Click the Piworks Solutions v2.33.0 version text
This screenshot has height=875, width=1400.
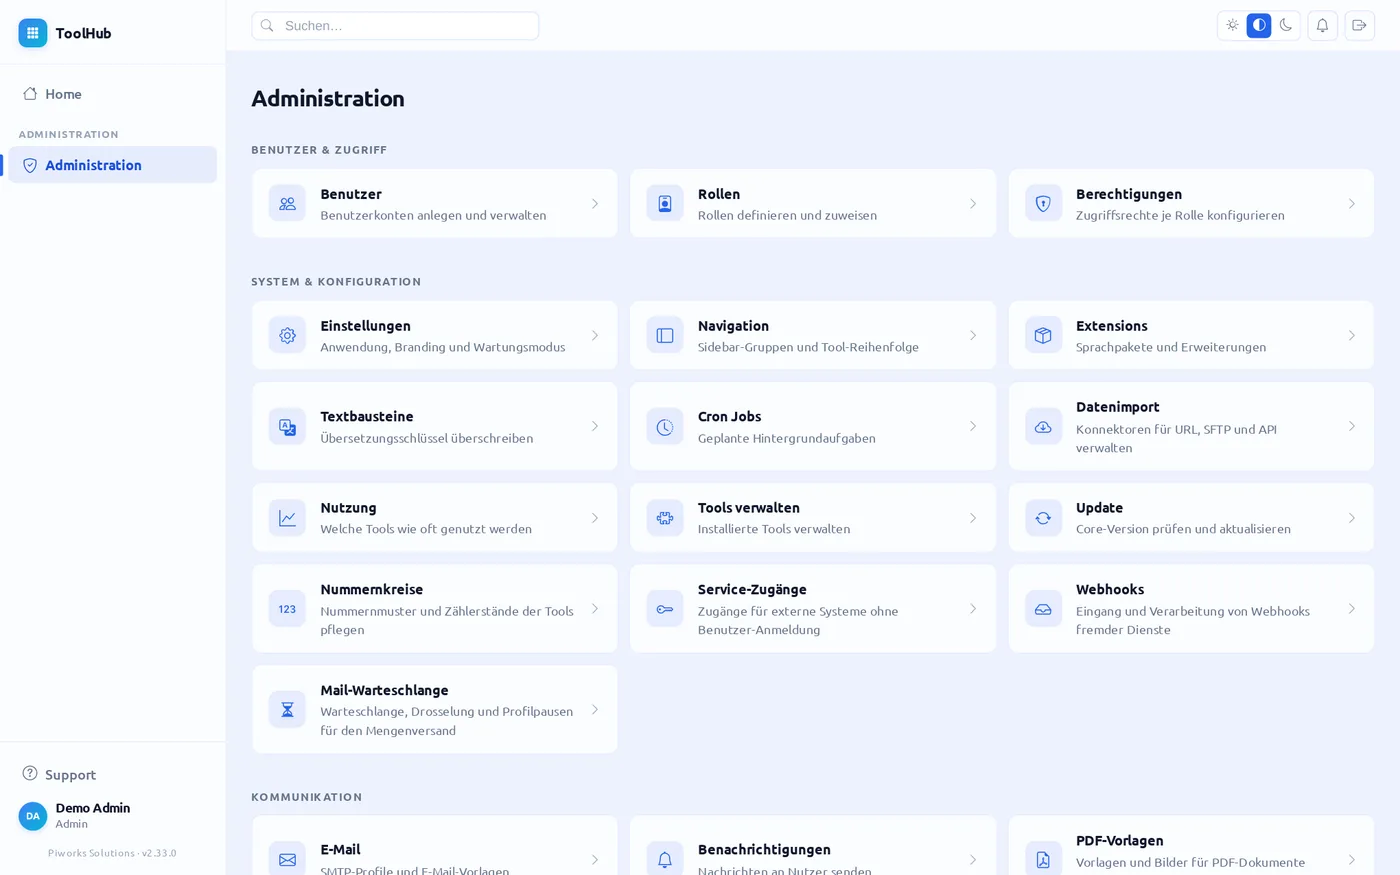[112, 853]
